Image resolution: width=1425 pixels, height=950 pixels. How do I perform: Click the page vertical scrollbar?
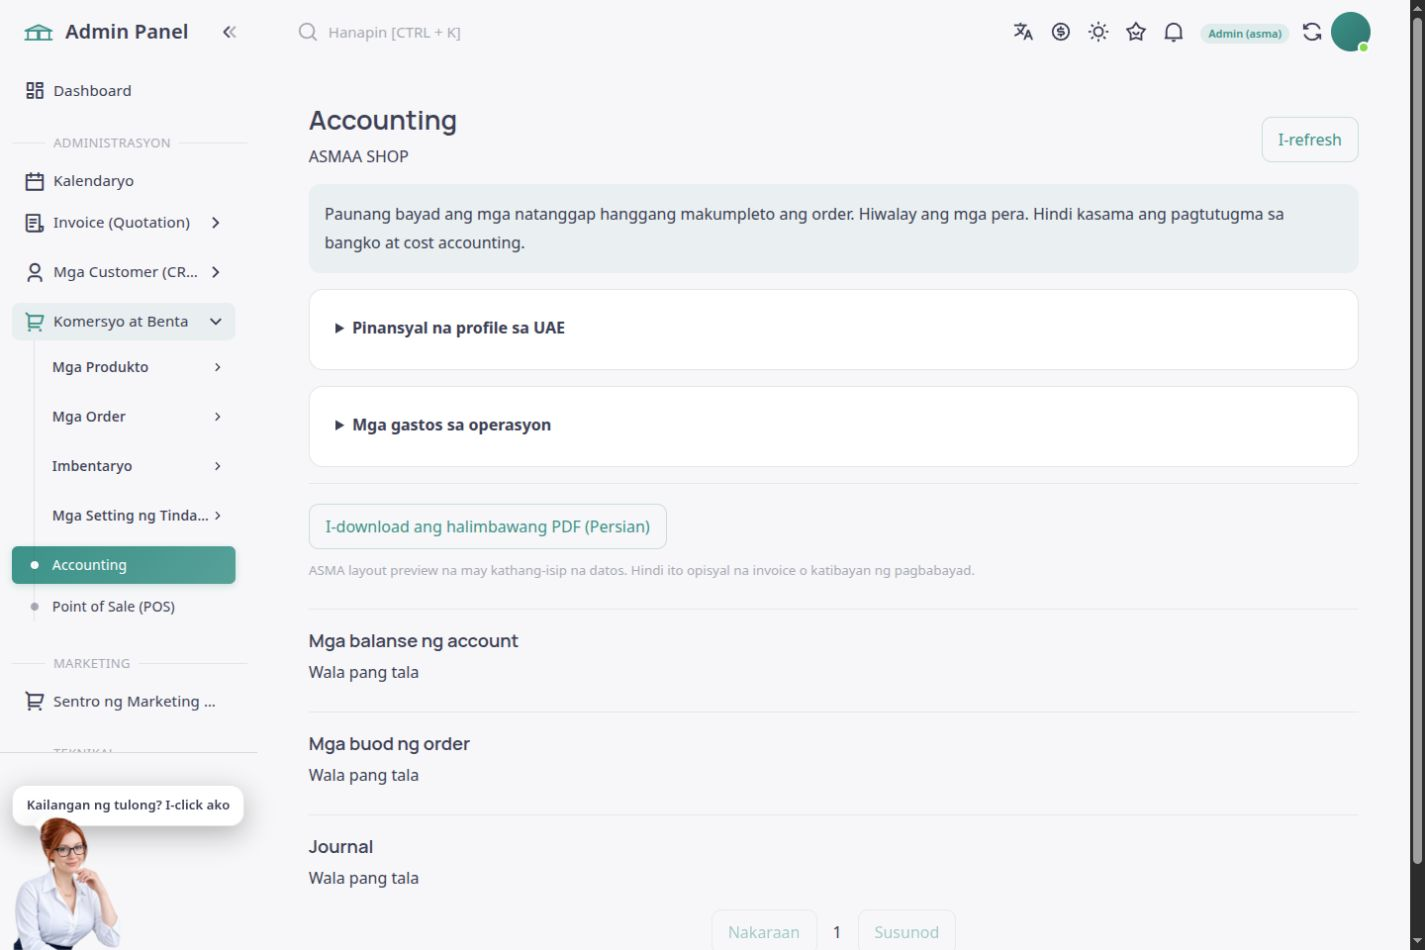coord(1417,440)
